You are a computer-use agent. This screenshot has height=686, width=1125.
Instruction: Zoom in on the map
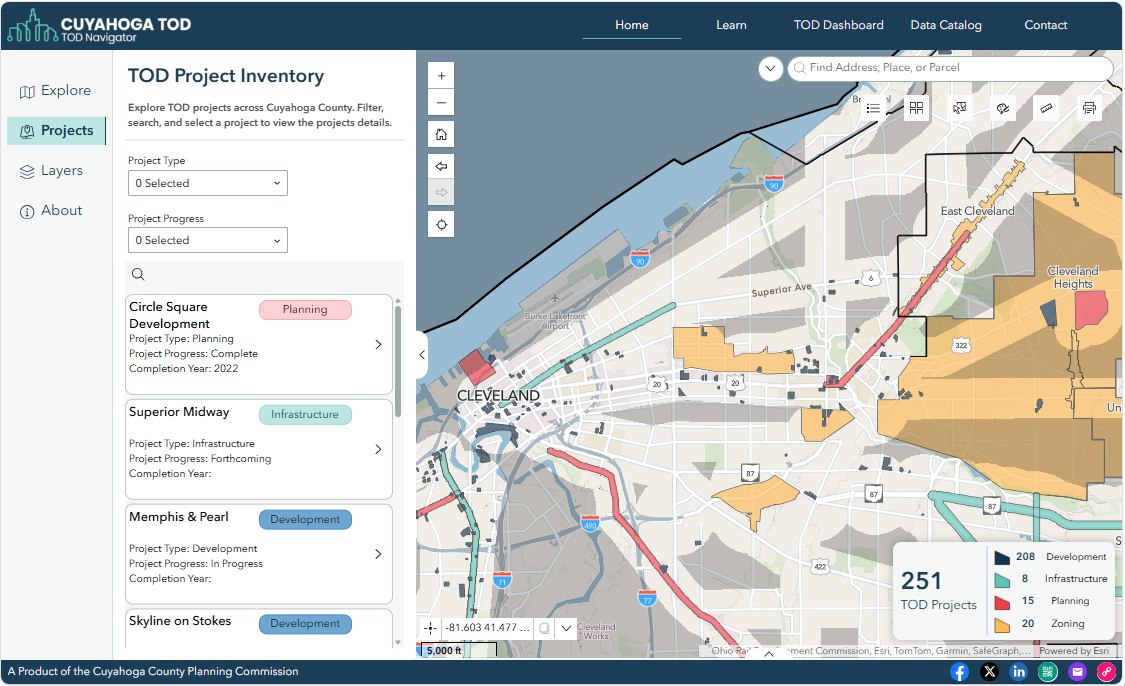pos(441,75)
